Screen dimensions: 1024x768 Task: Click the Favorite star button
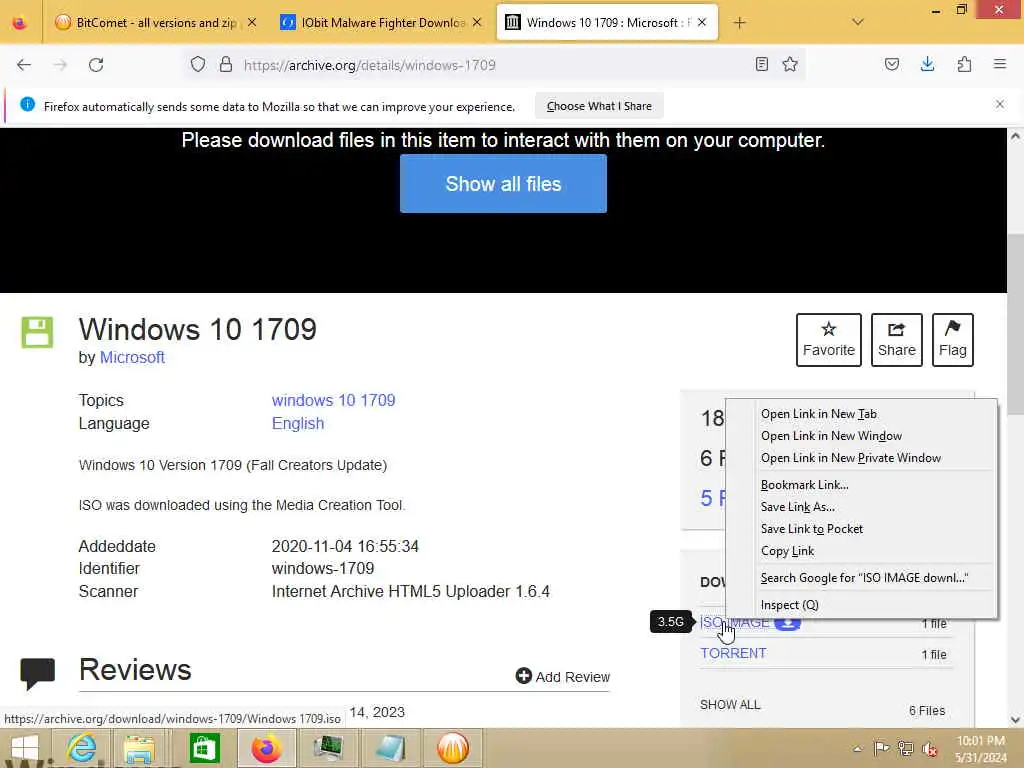tap(829, 340)
